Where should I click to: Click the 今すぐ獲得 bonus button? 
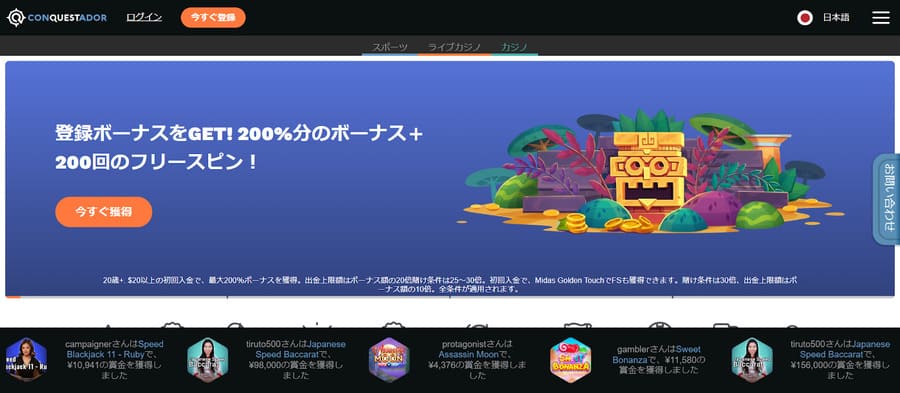coord(104,212)
